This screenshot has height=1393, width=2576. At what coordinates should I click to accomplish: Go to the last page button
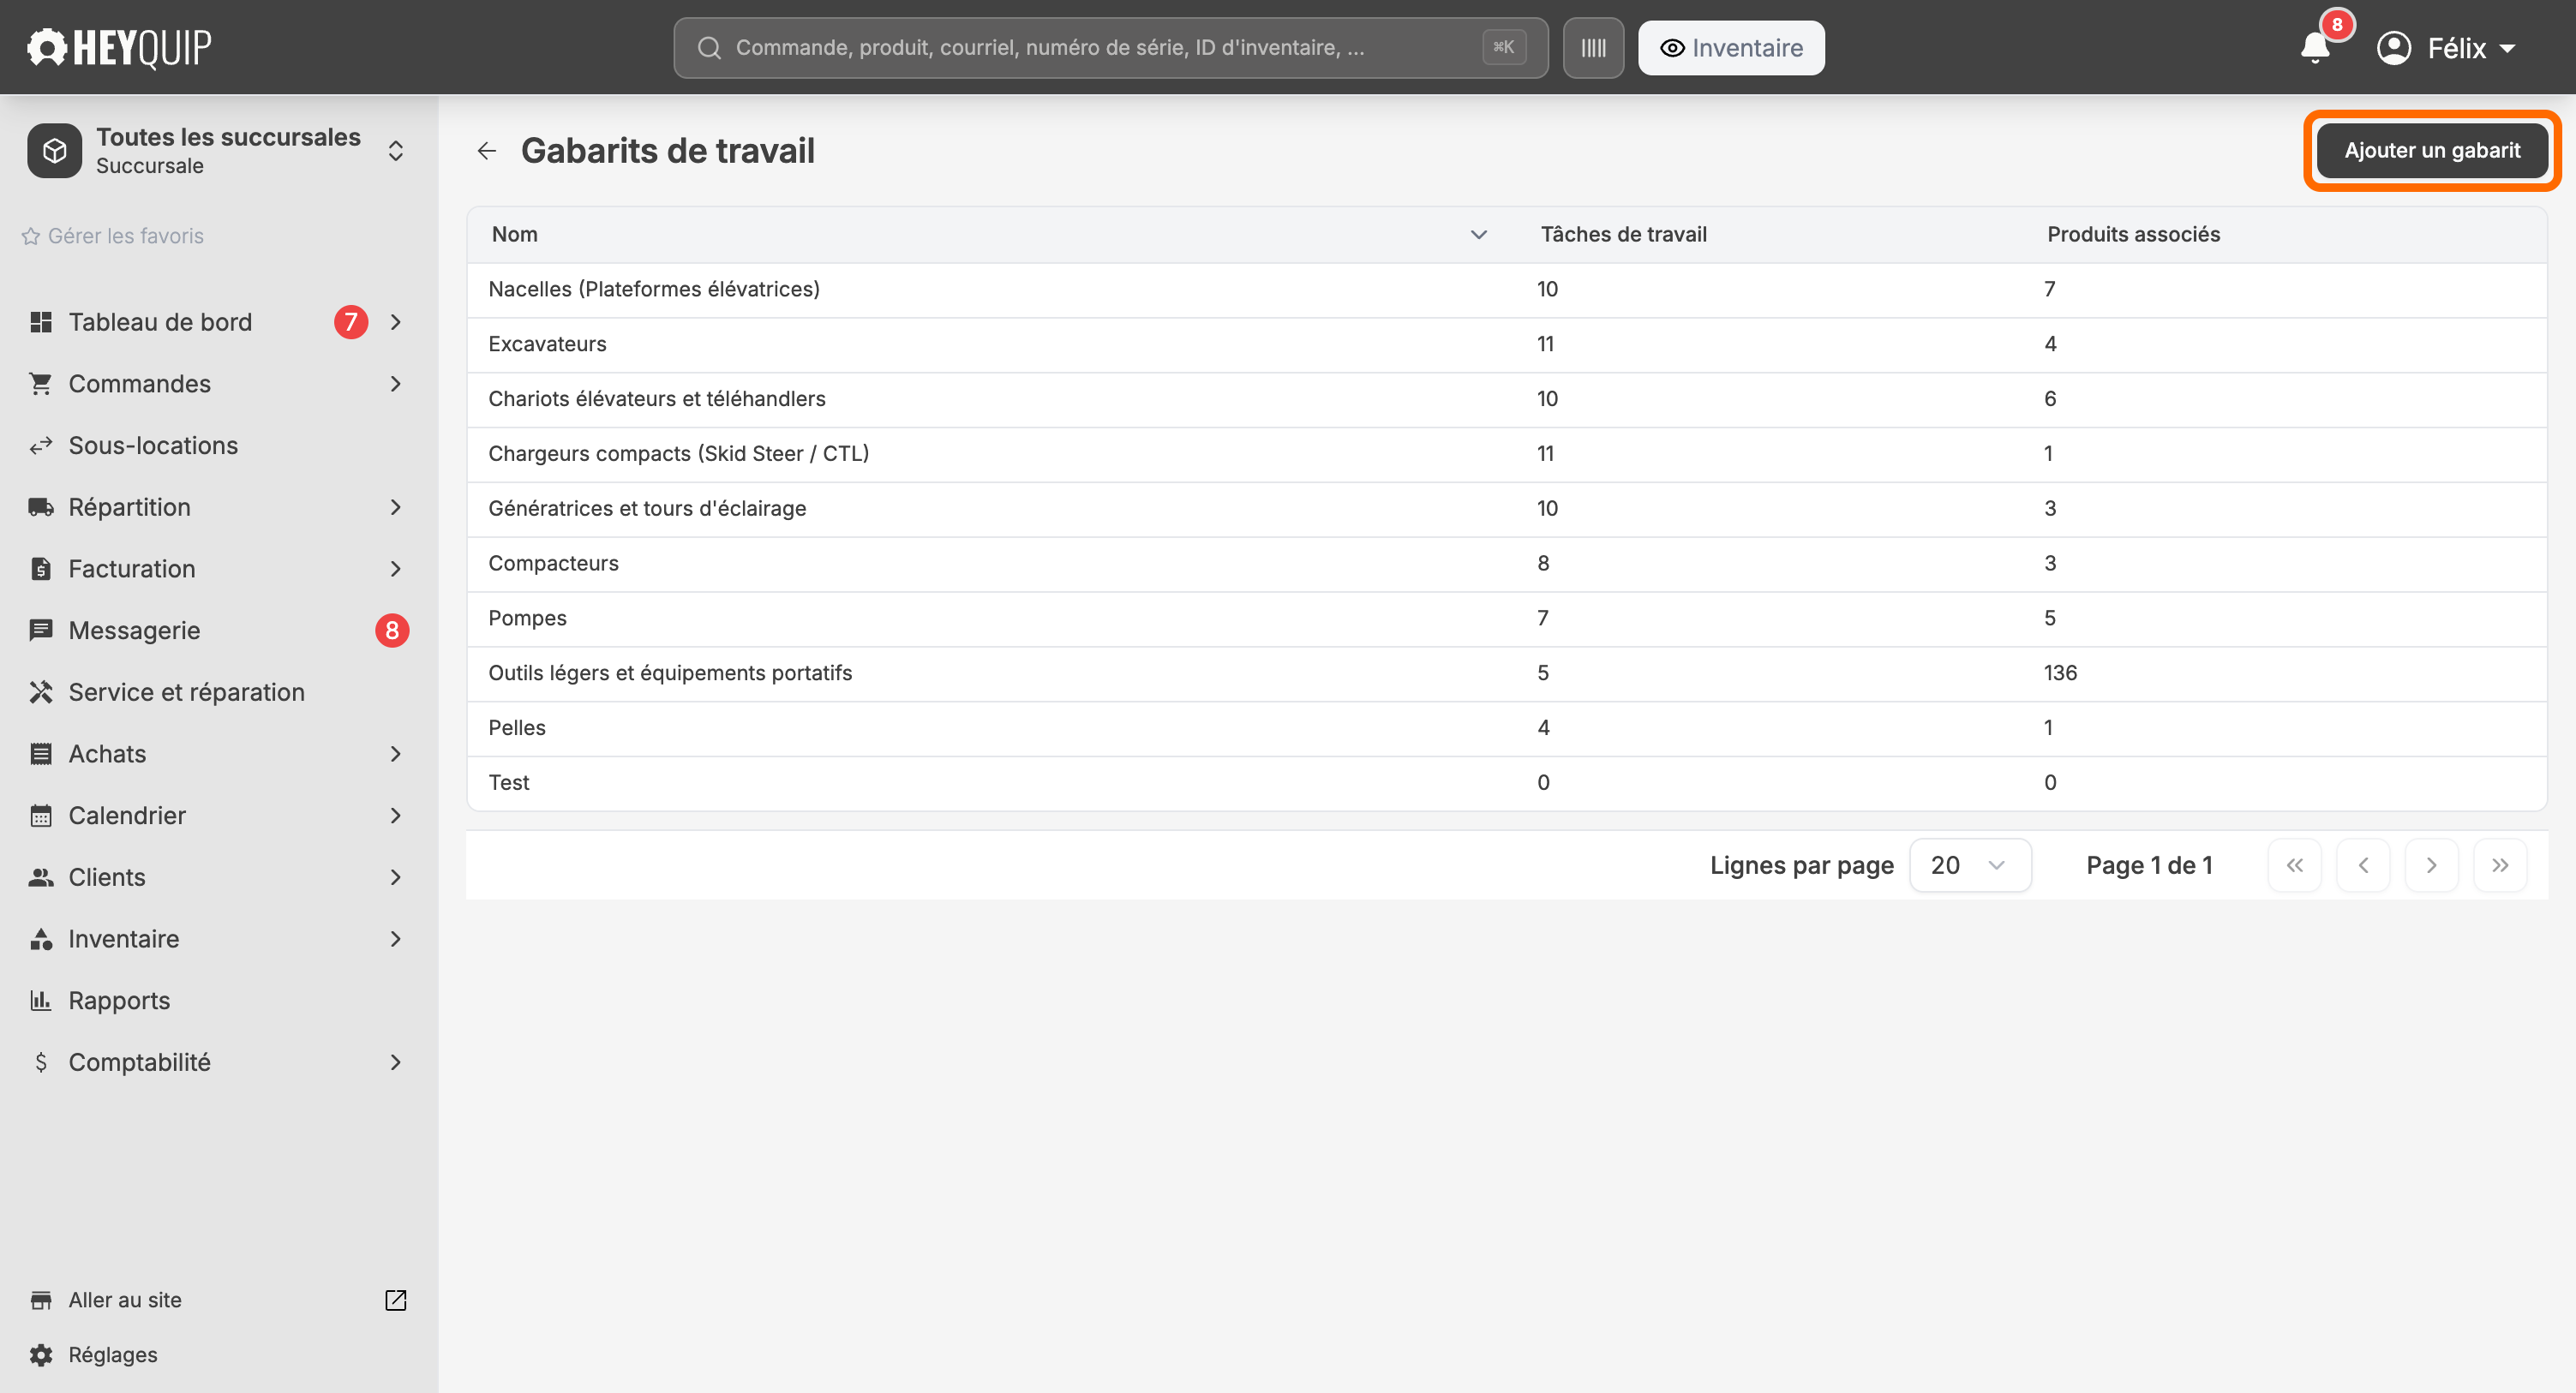[x=2500, y=865]
